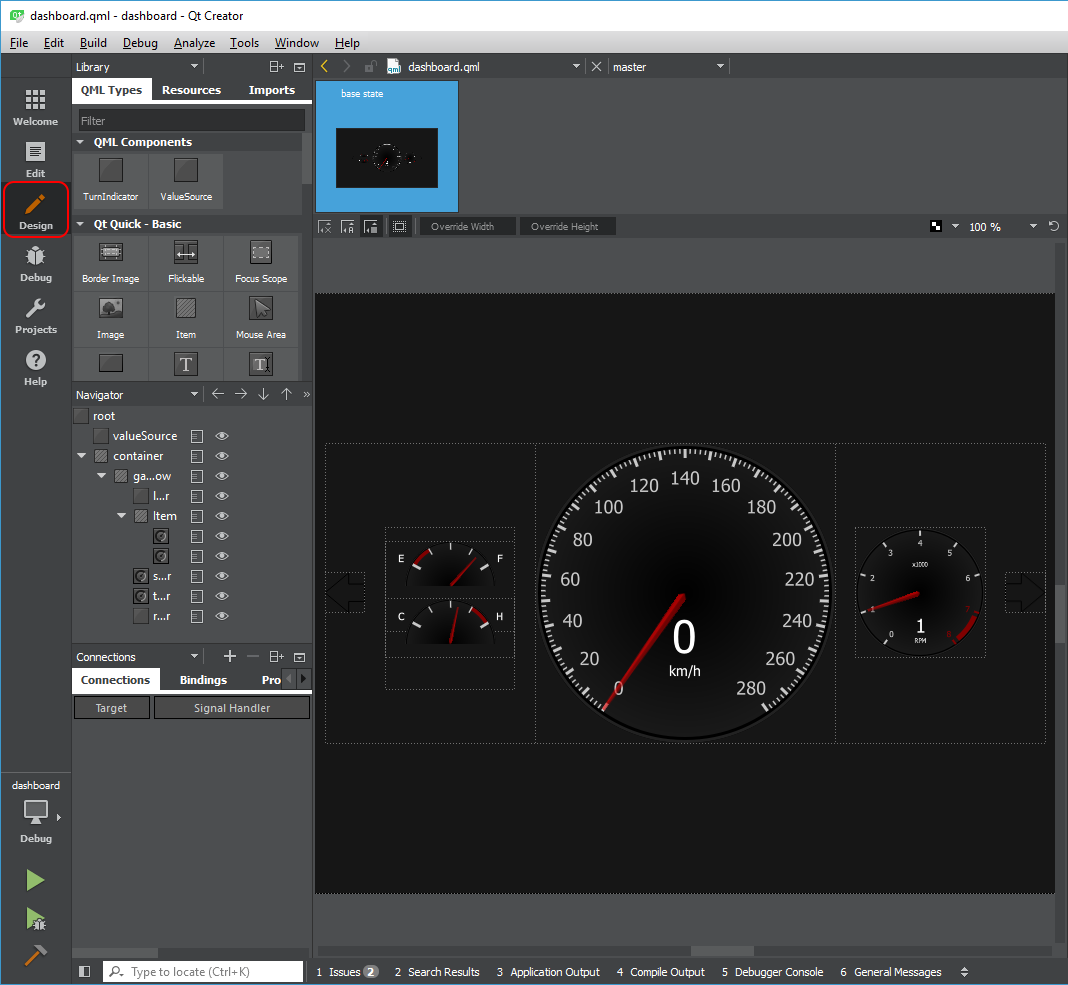This screenshot has height=985, width=1068.
Task: Open Debug mode in sidebar
Action: point(36,263)
